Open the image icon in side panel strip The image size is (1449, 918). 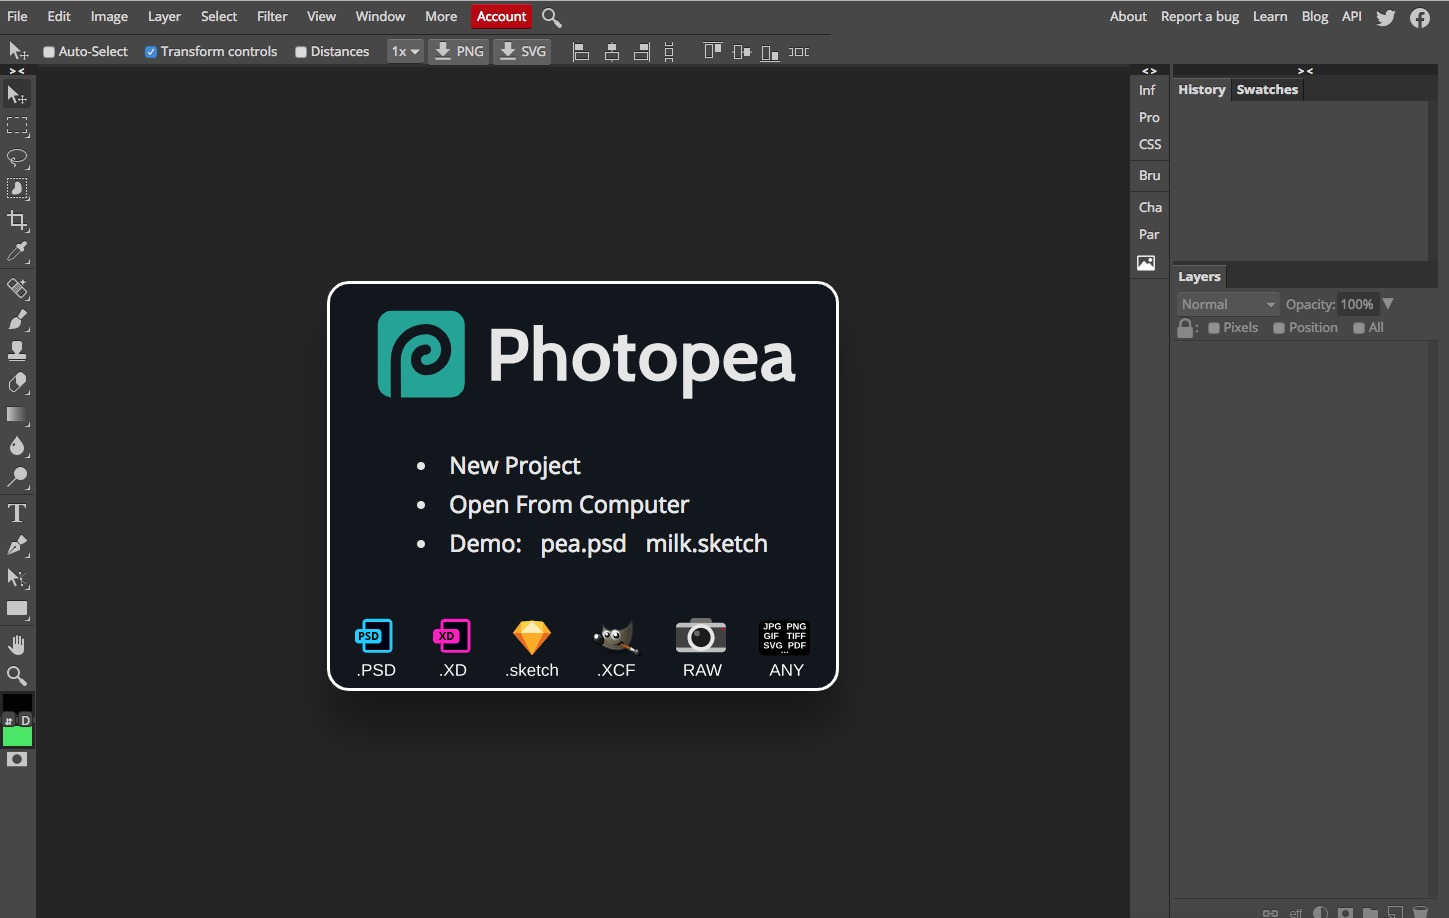1146,263
